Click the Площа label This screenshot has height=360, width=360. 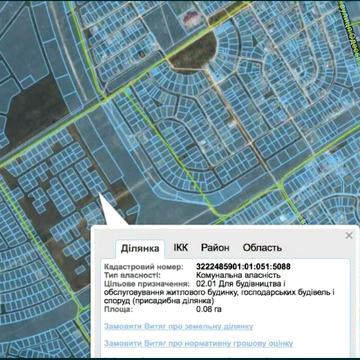[x=118, y=309]
